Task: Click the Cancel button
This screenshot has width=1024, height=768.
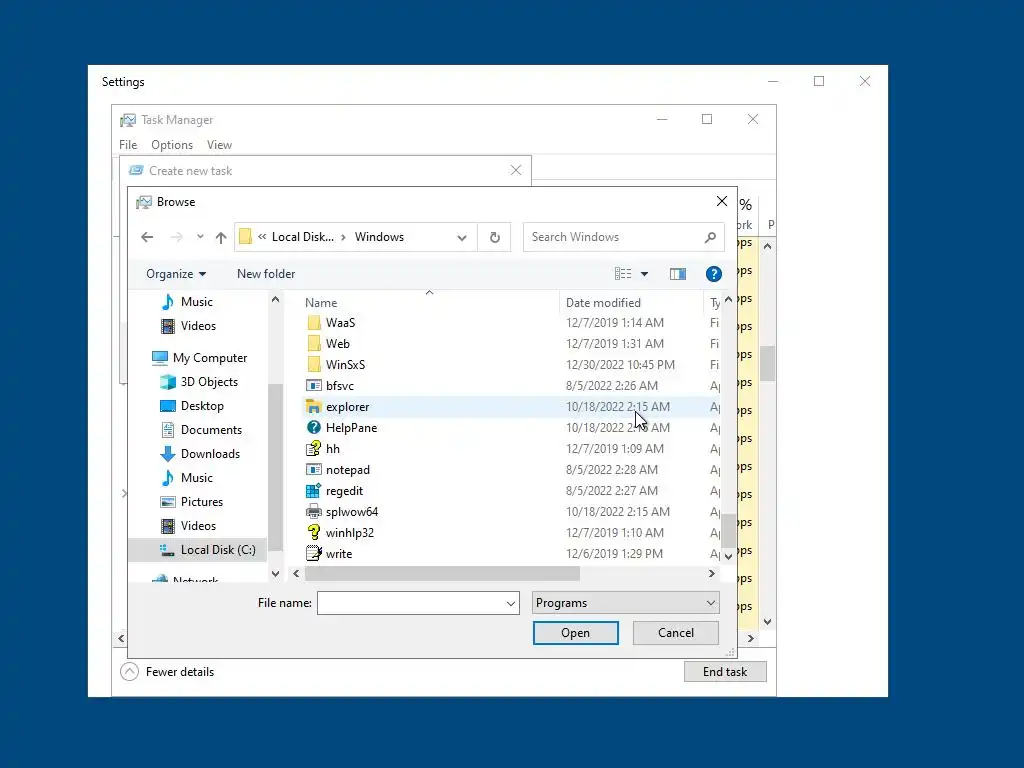Action: tap(676, 633)
